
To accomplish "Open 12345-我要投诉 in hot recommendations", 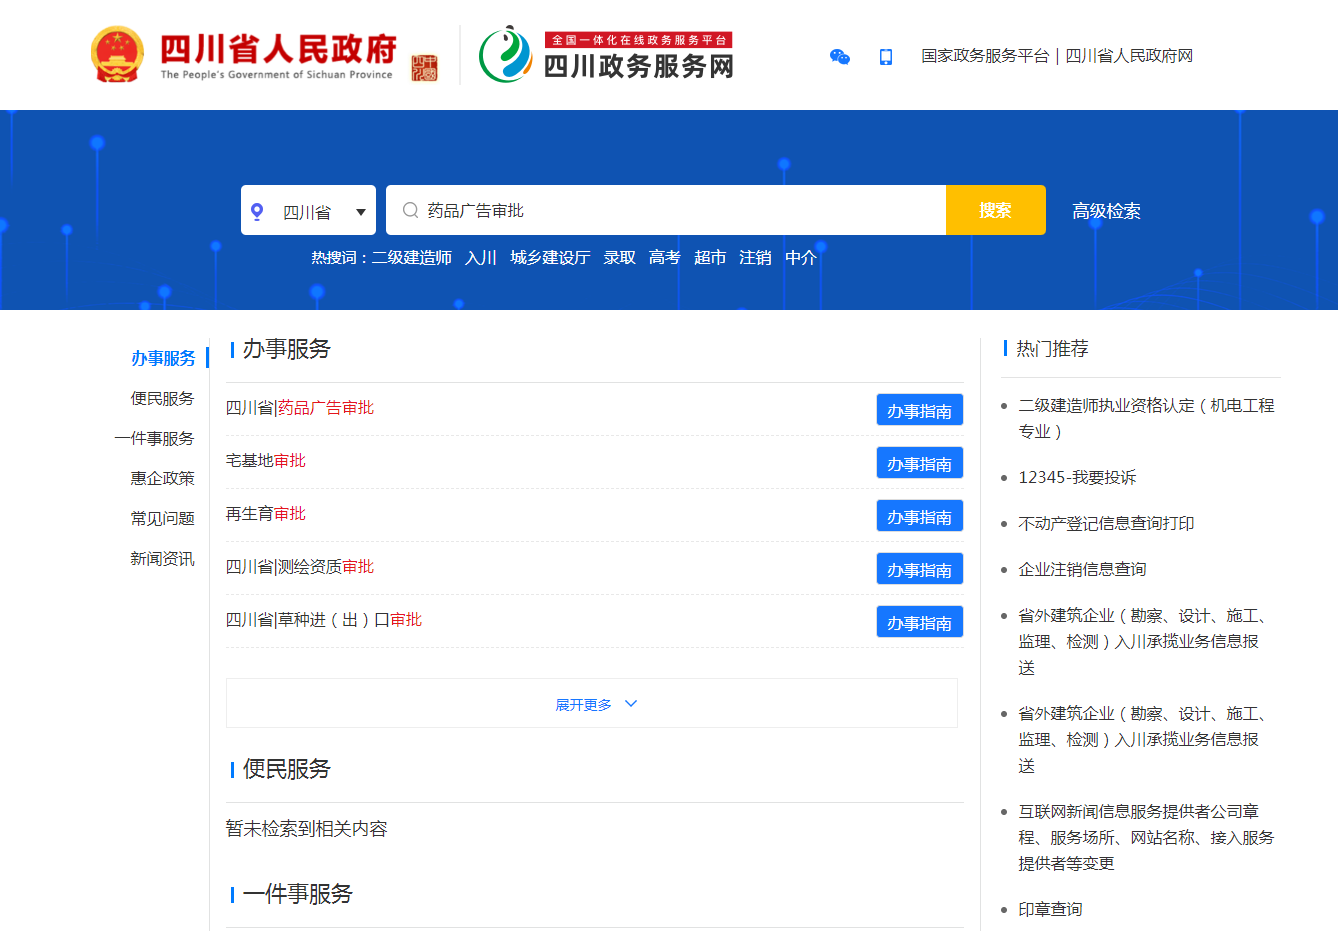I will pyautogui.click(x=1077, y=477).
